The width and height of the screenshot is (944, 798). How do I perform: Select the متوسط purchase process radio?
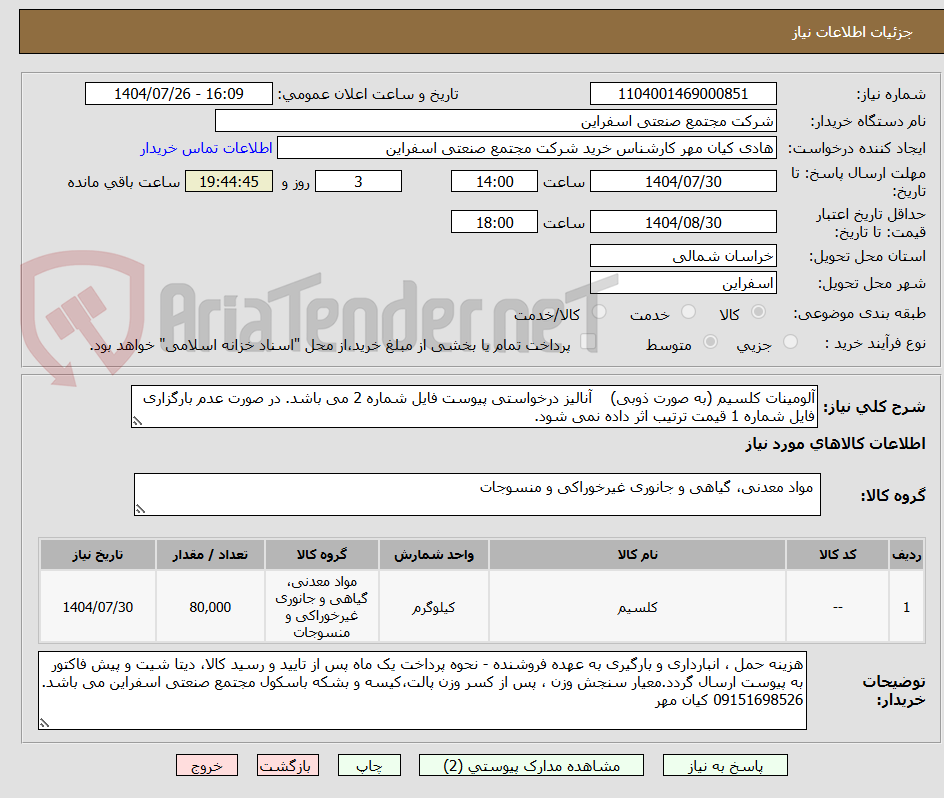710,340
